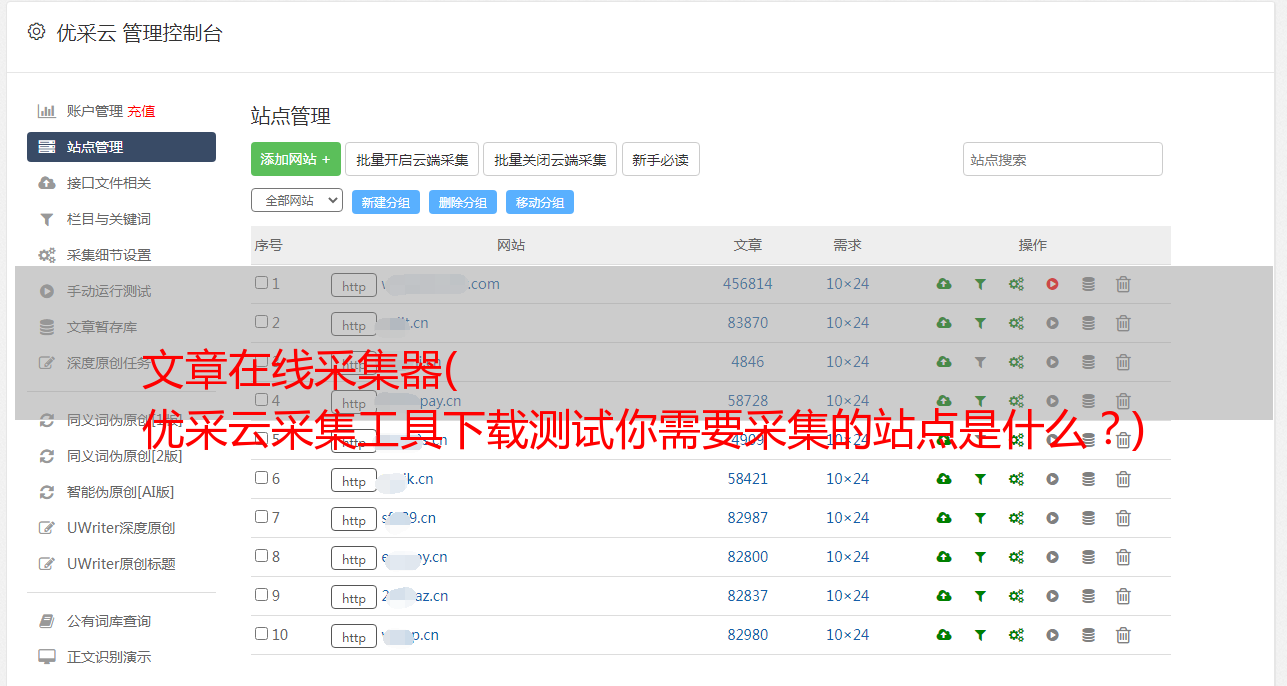
Task: Click article count 58421
Action: 748,479
